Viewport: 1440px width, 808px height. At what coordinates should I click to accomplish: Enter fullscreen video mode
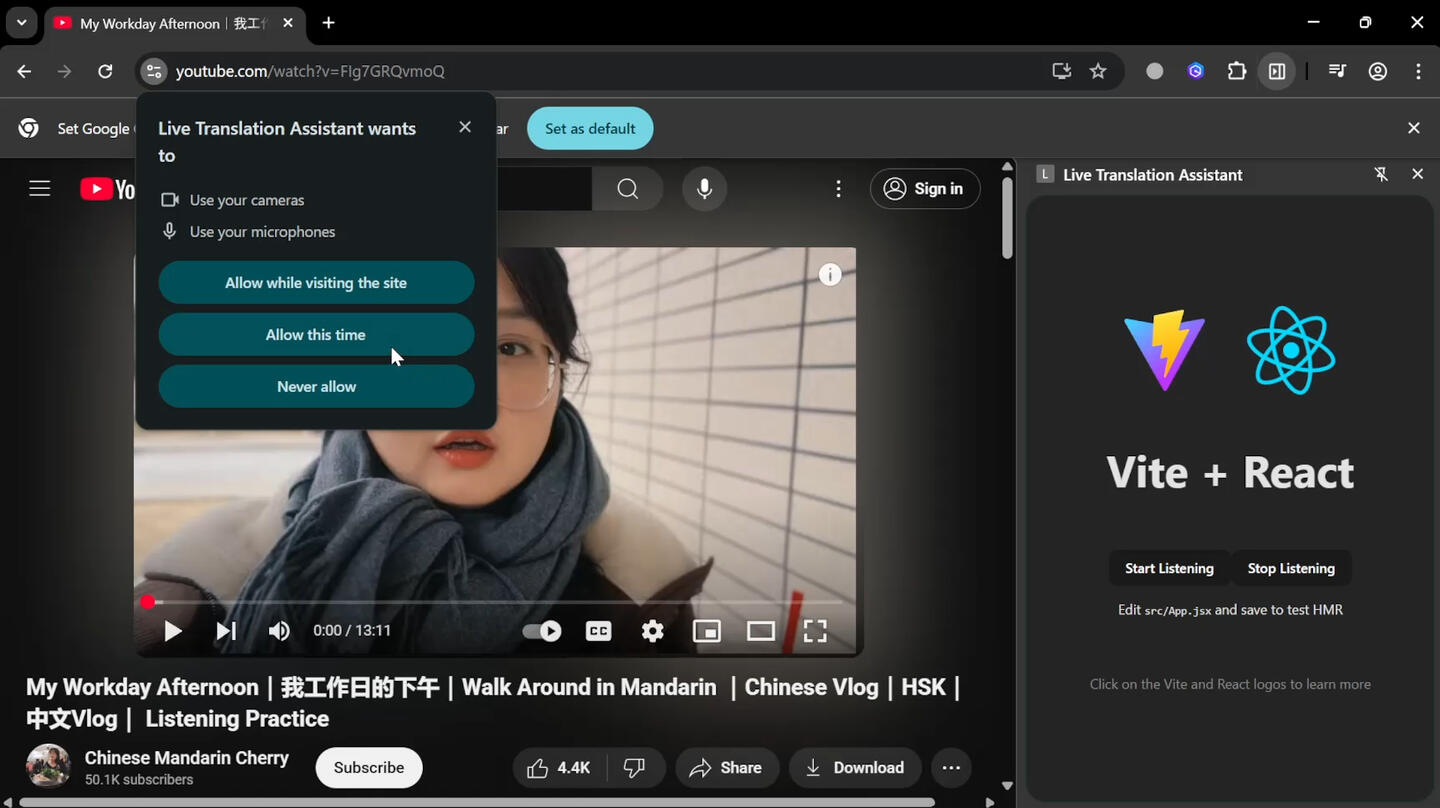click(x=815, y=631)
